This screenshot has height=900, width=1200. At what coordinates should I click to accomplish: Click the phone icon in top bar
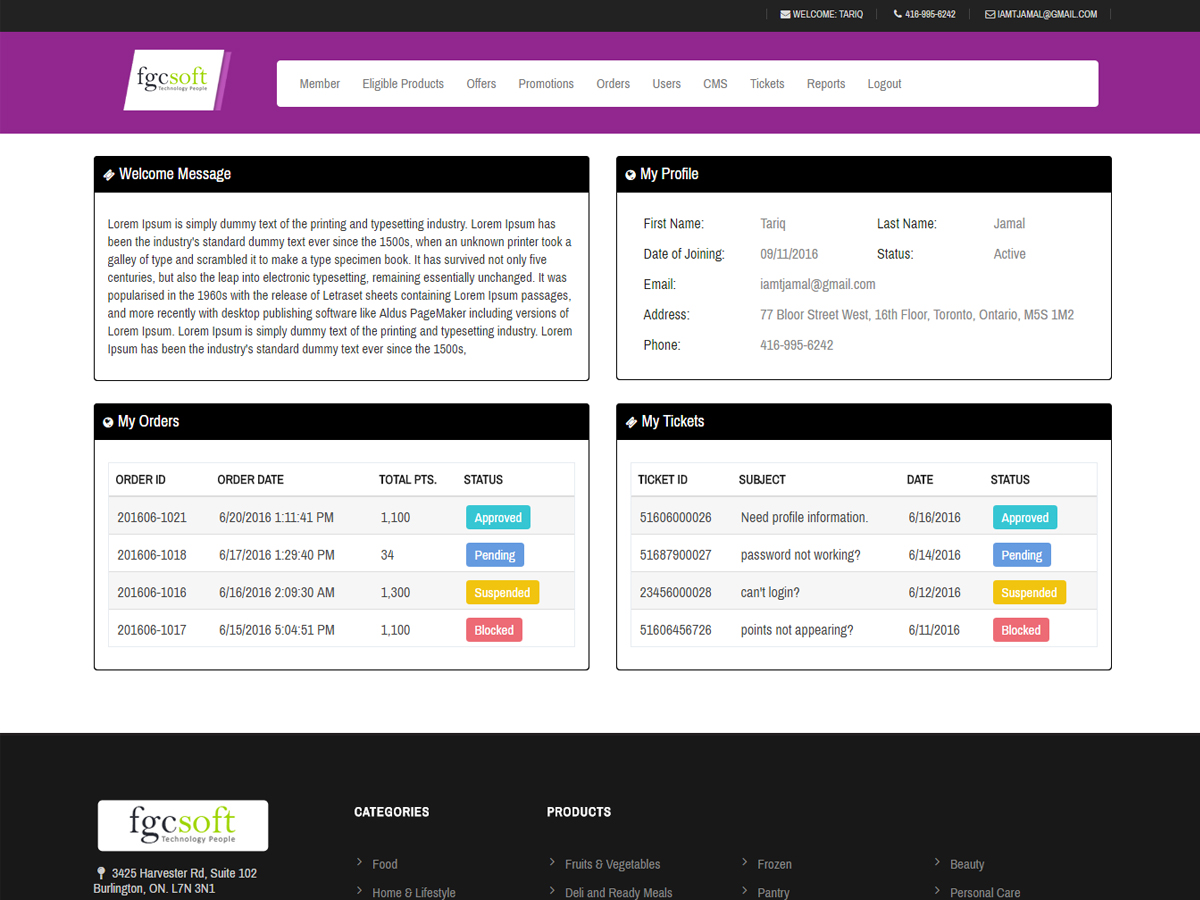pyautogui.click(x=898, y=15)
